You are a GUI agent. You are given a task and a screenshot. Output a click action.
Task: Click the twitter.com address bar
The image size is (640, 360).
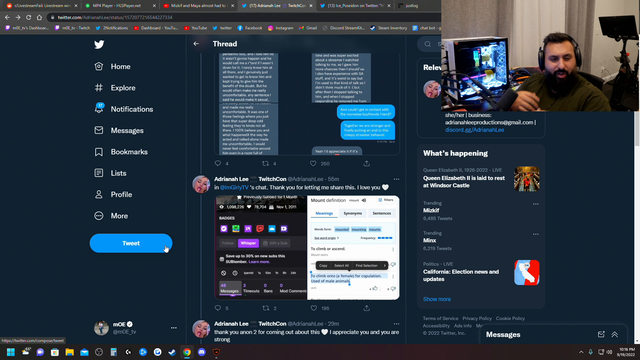tap(245, 18)
